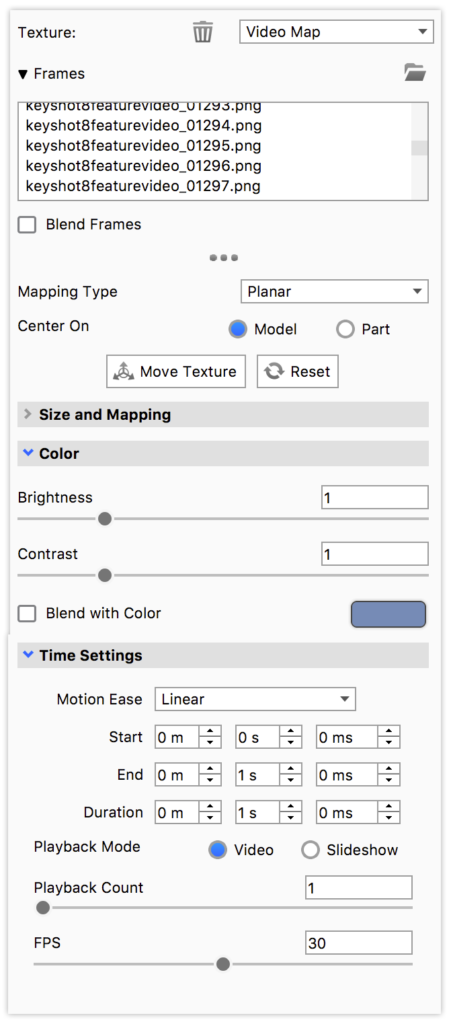Click the FPS slider handle
Screen dimensions: 451x1024
click(223, 964)
